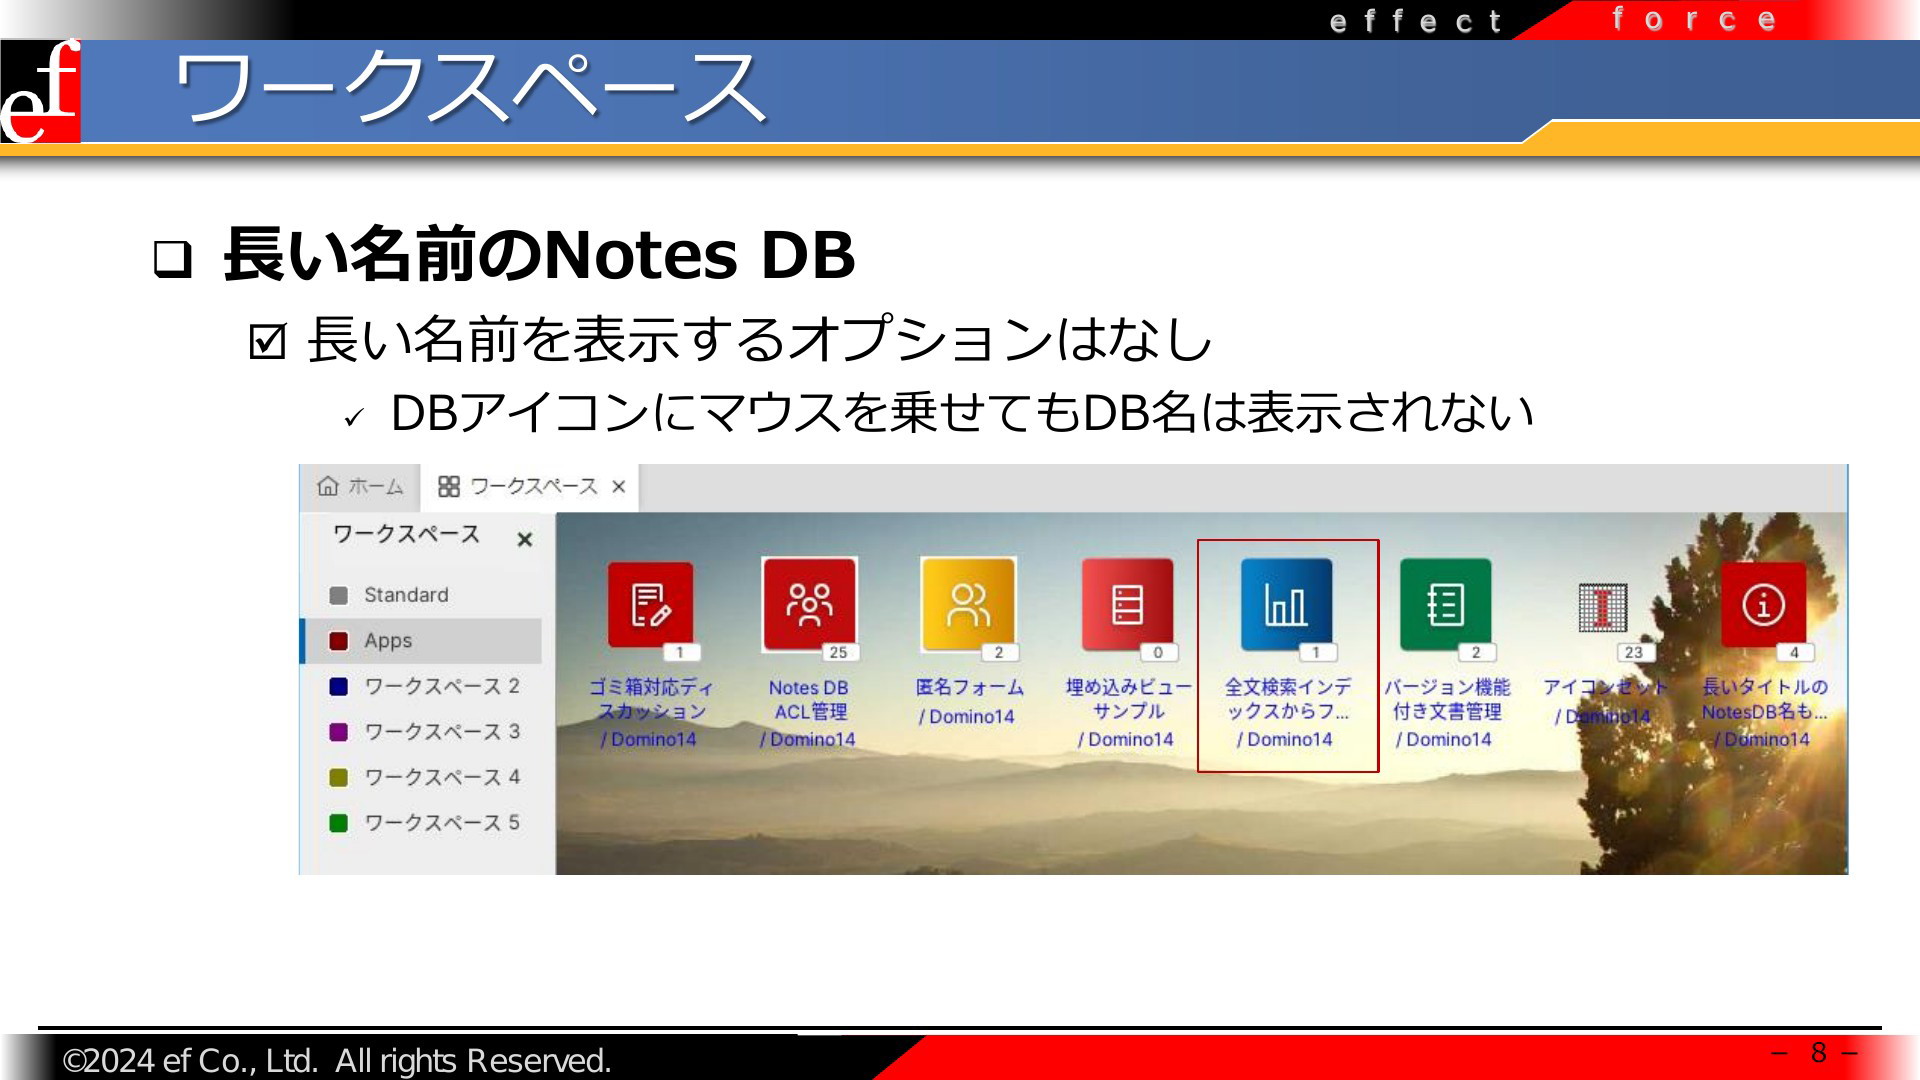Click unread count badge 25 on ACL管理
The image size is (1920, 1080).
(838, 652)
